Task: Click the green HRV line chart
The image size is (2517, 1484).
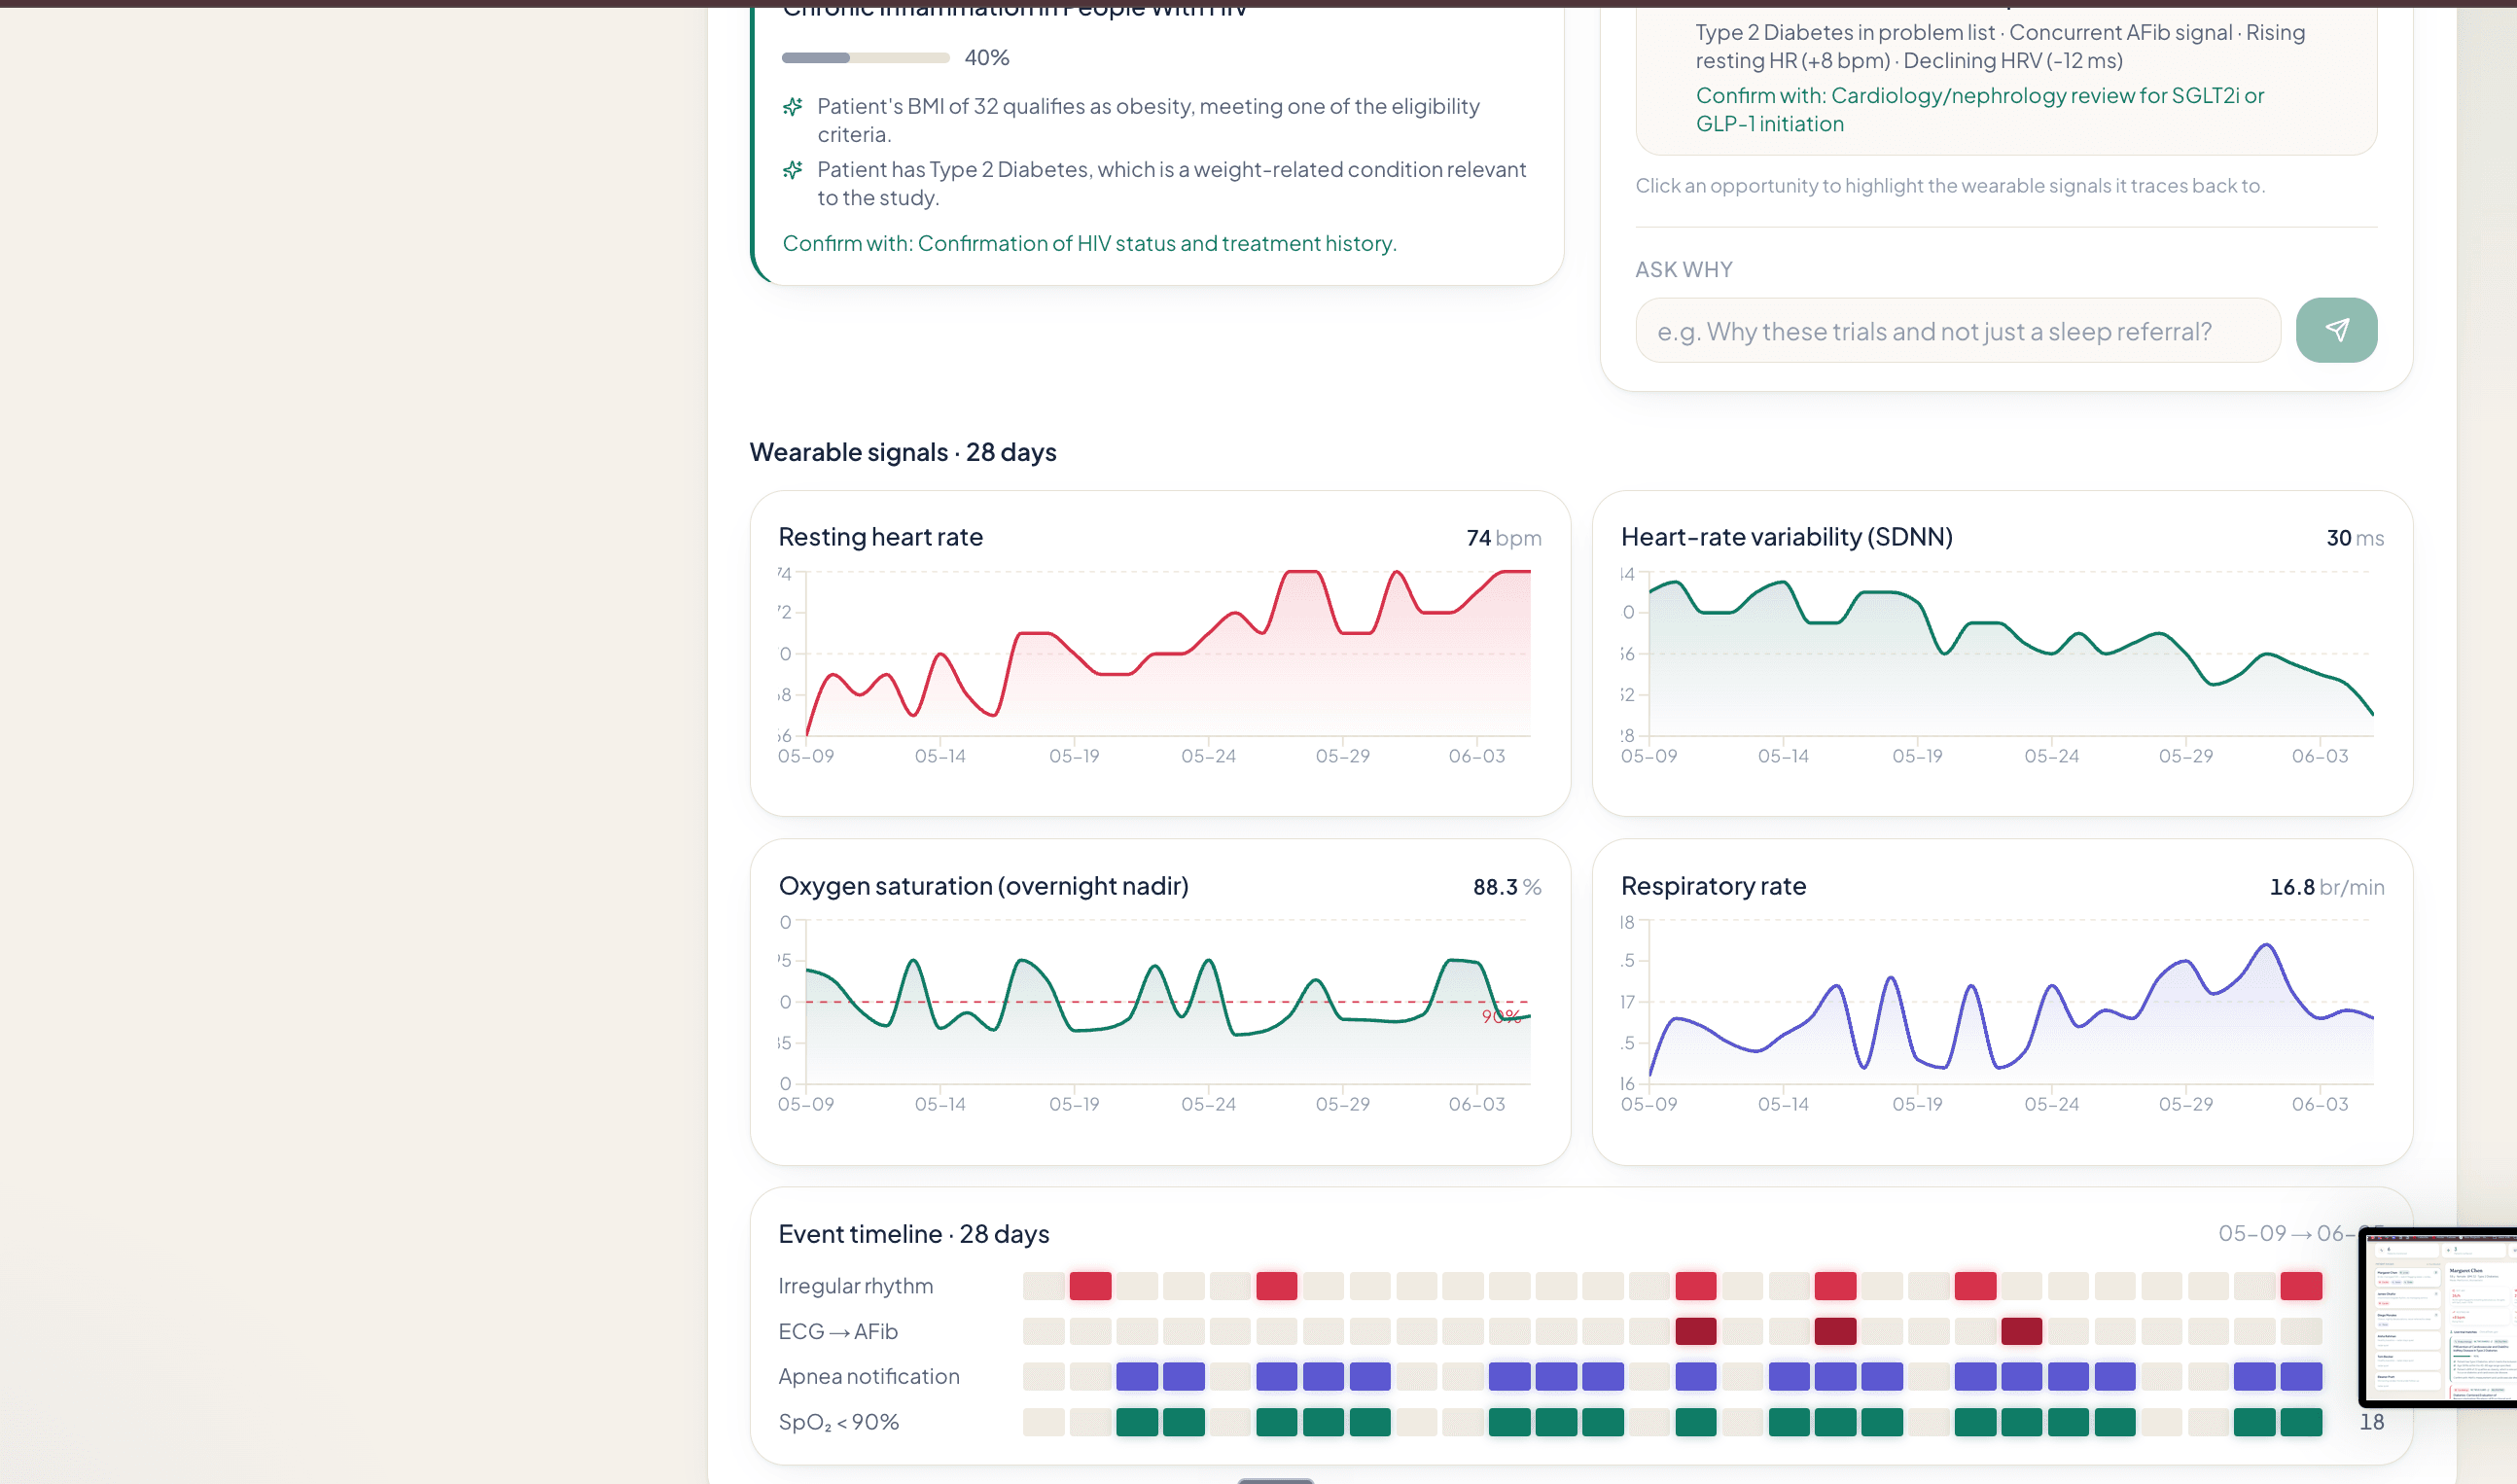Action: point(2010,654)
